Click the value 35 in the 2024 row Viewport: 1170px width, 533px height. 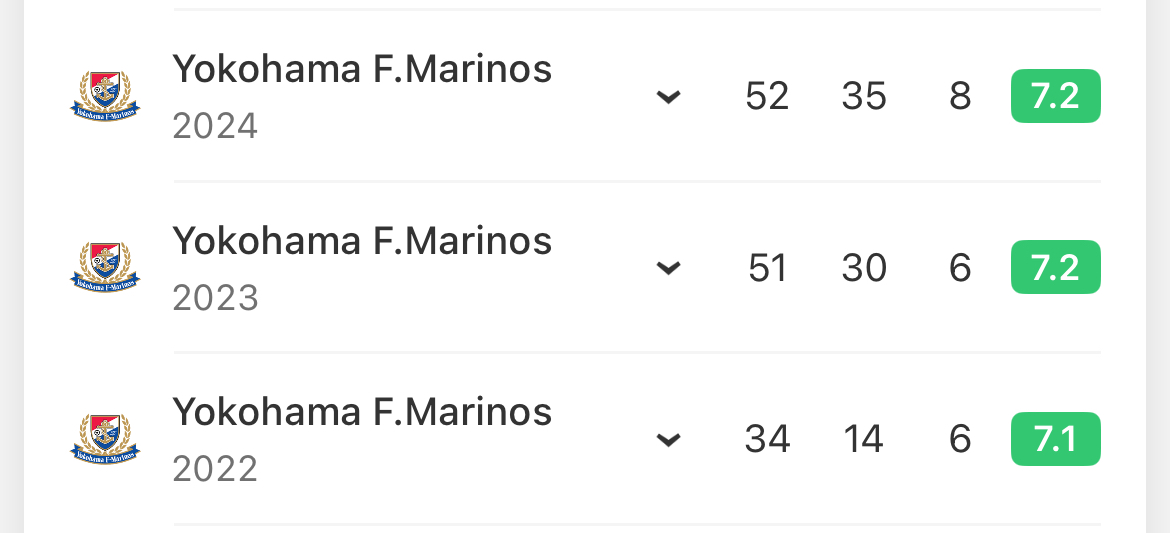click(x=864, y=96)
